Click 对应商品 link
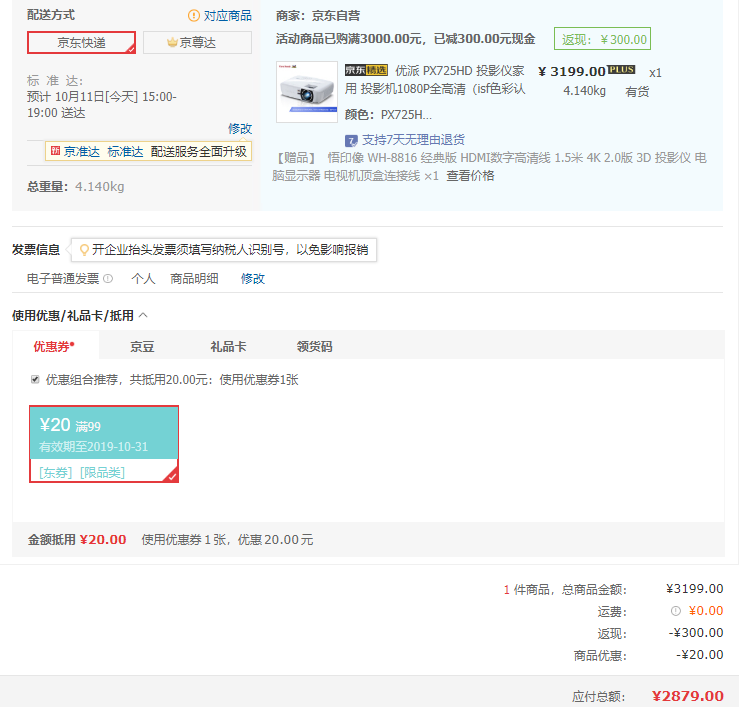745x707 pixels. click(228, 16)
